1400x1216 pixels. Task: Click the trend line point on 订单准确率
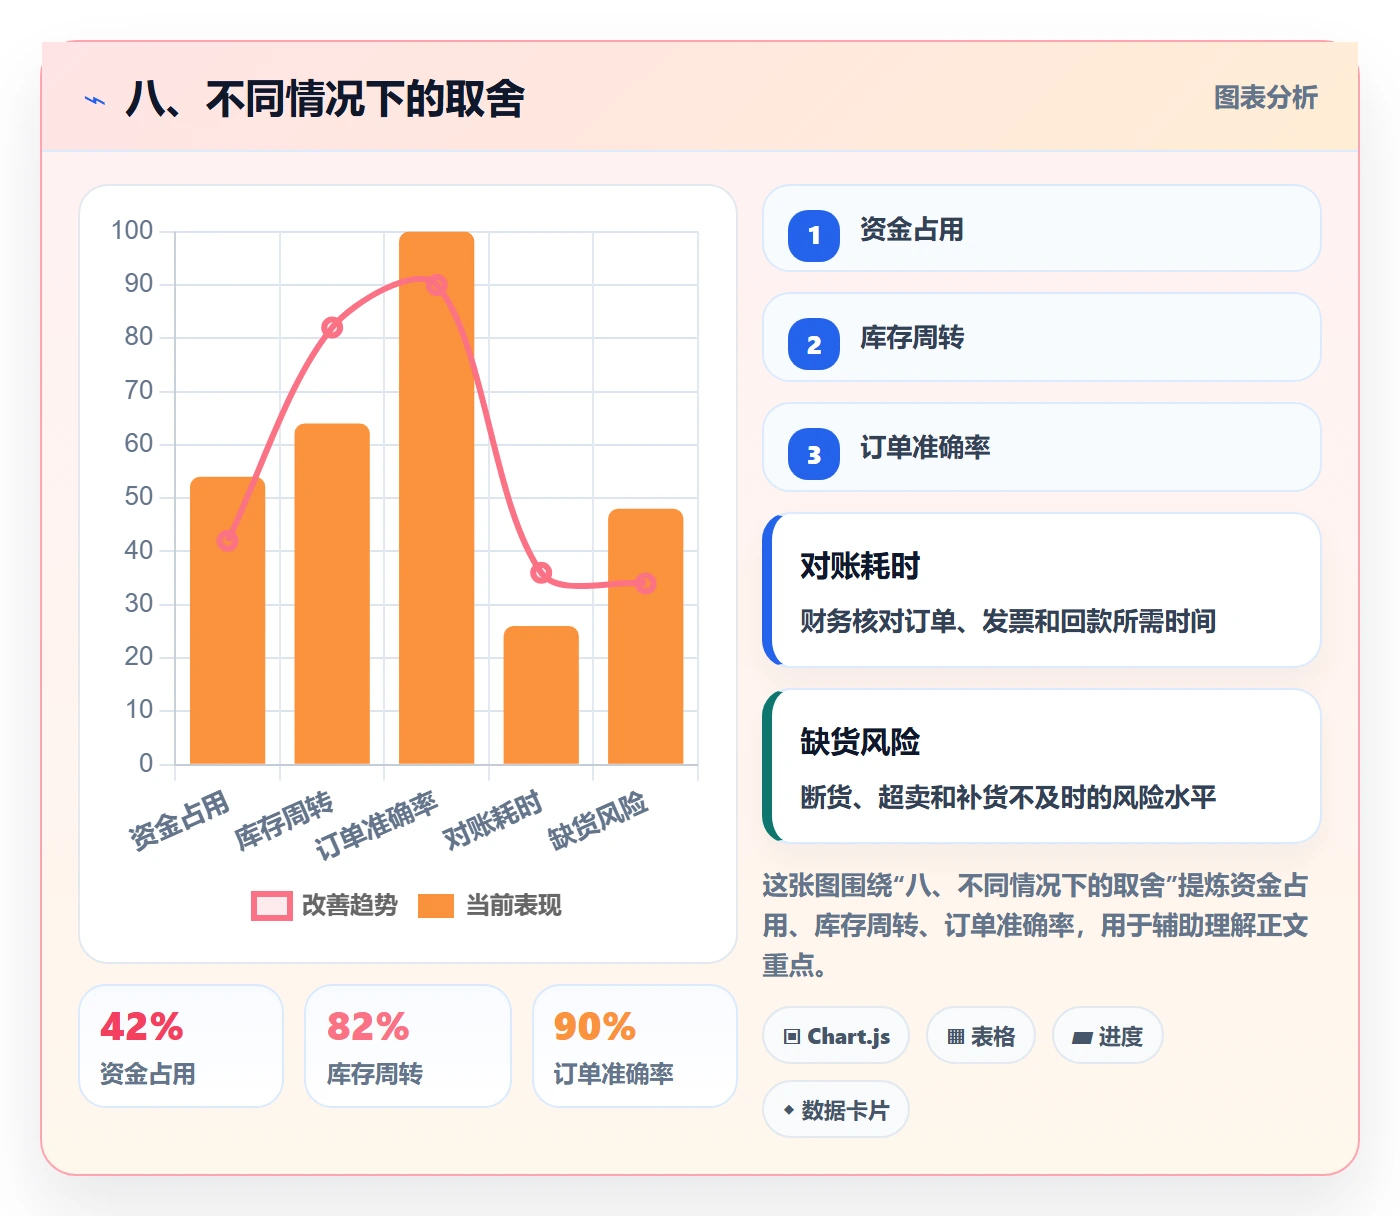(x=437, y=285)
